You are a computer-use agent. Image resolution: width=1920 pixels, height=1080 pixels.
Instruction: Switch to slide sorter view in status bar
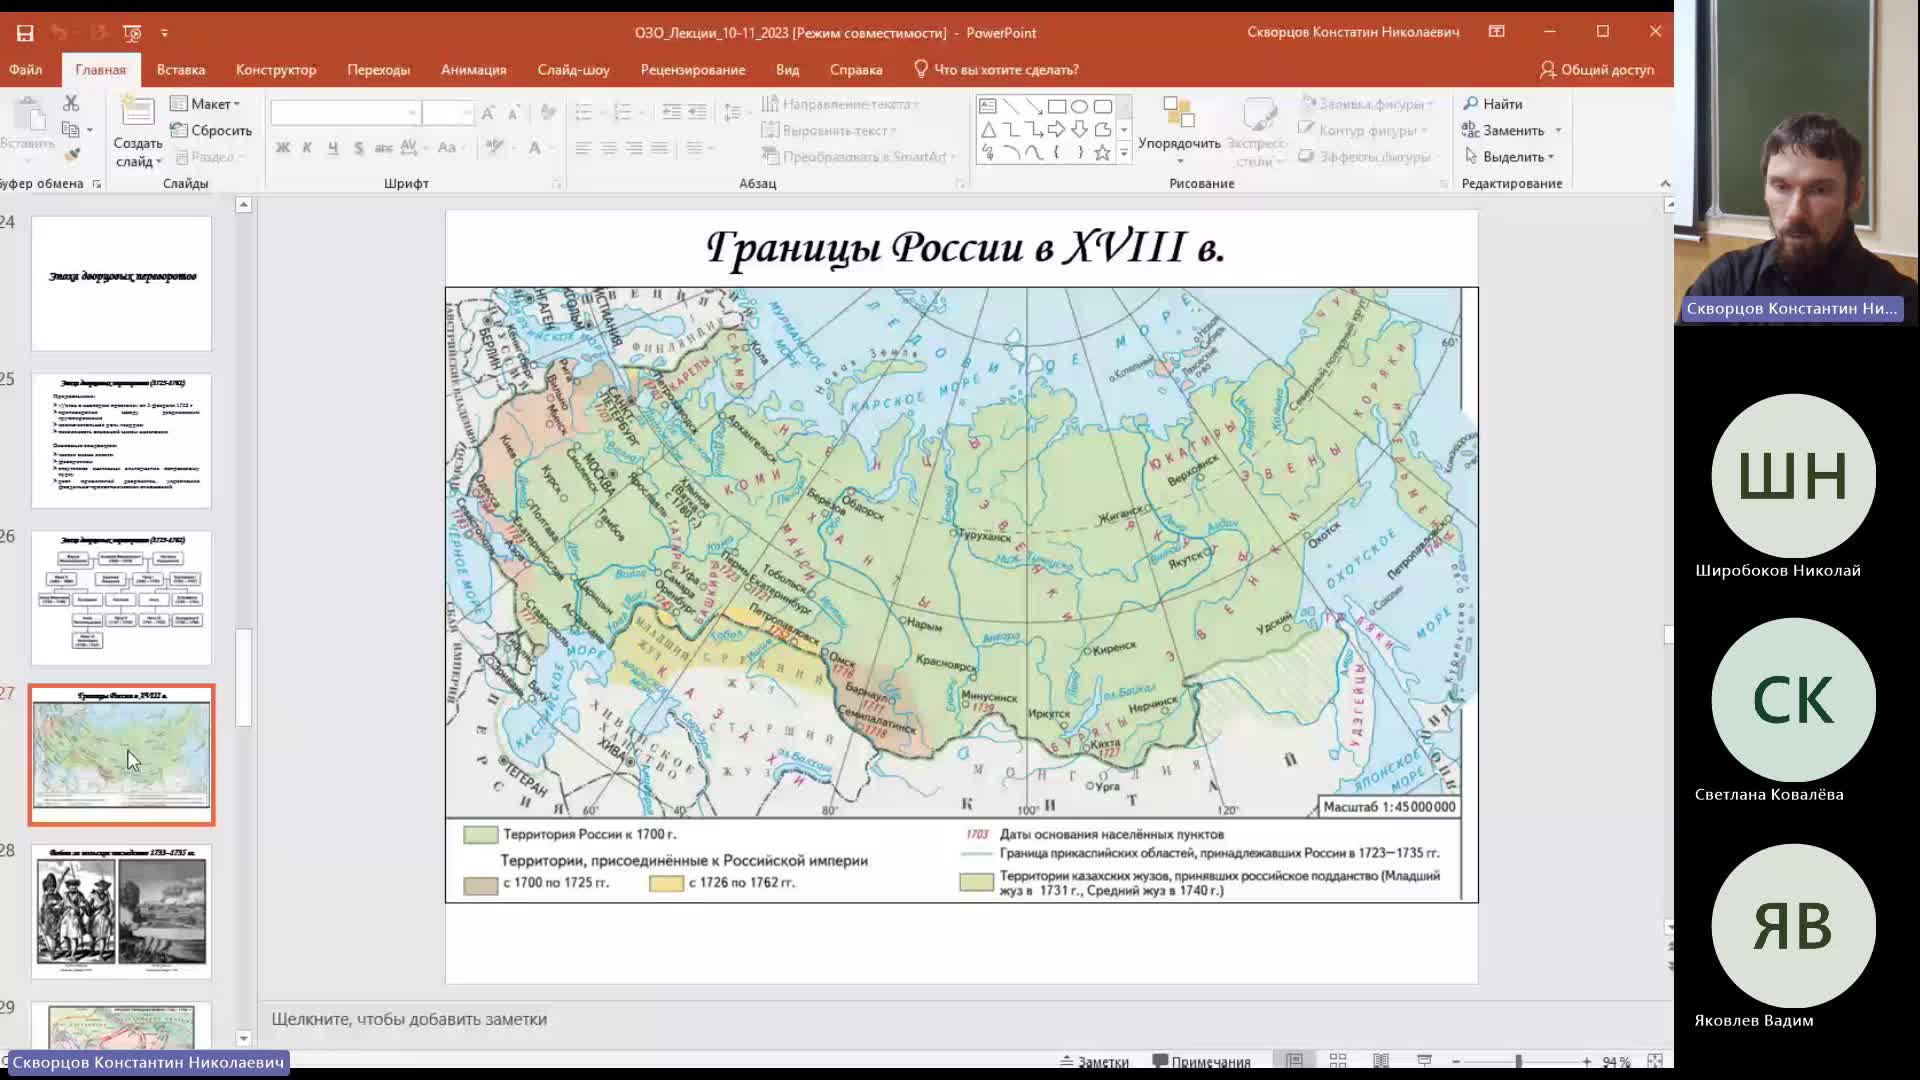tap(1338, 1061)
